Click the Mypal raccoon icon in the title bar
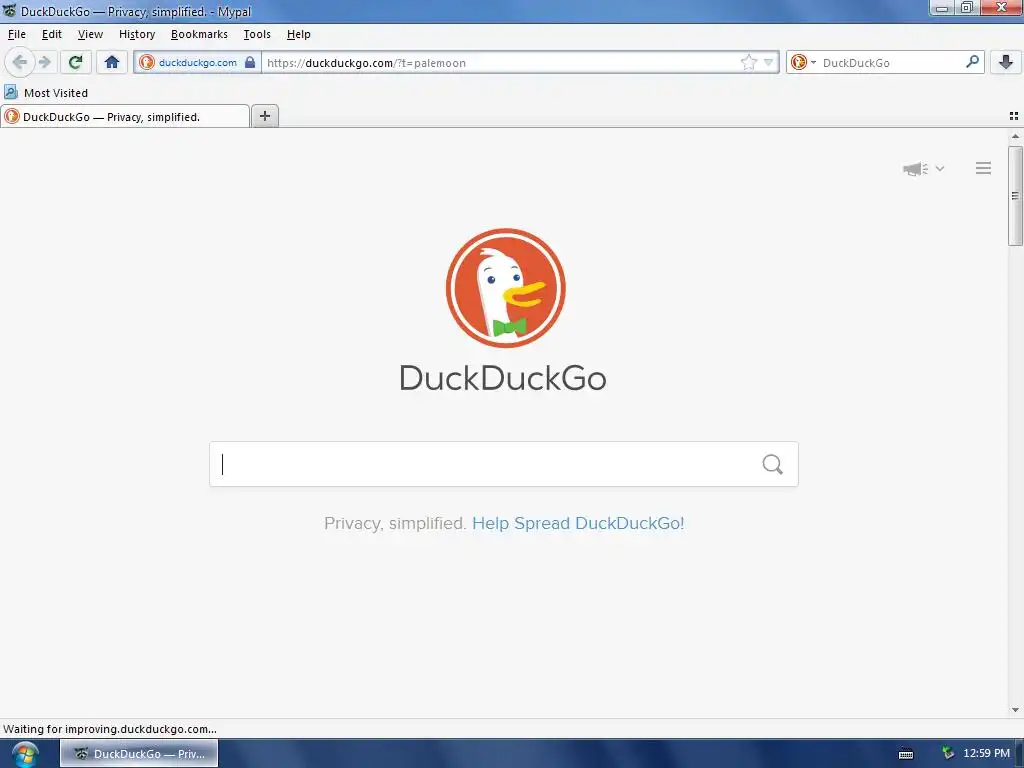The width and height of the screenshot is (1024, 768). click(x=10, y=10)
